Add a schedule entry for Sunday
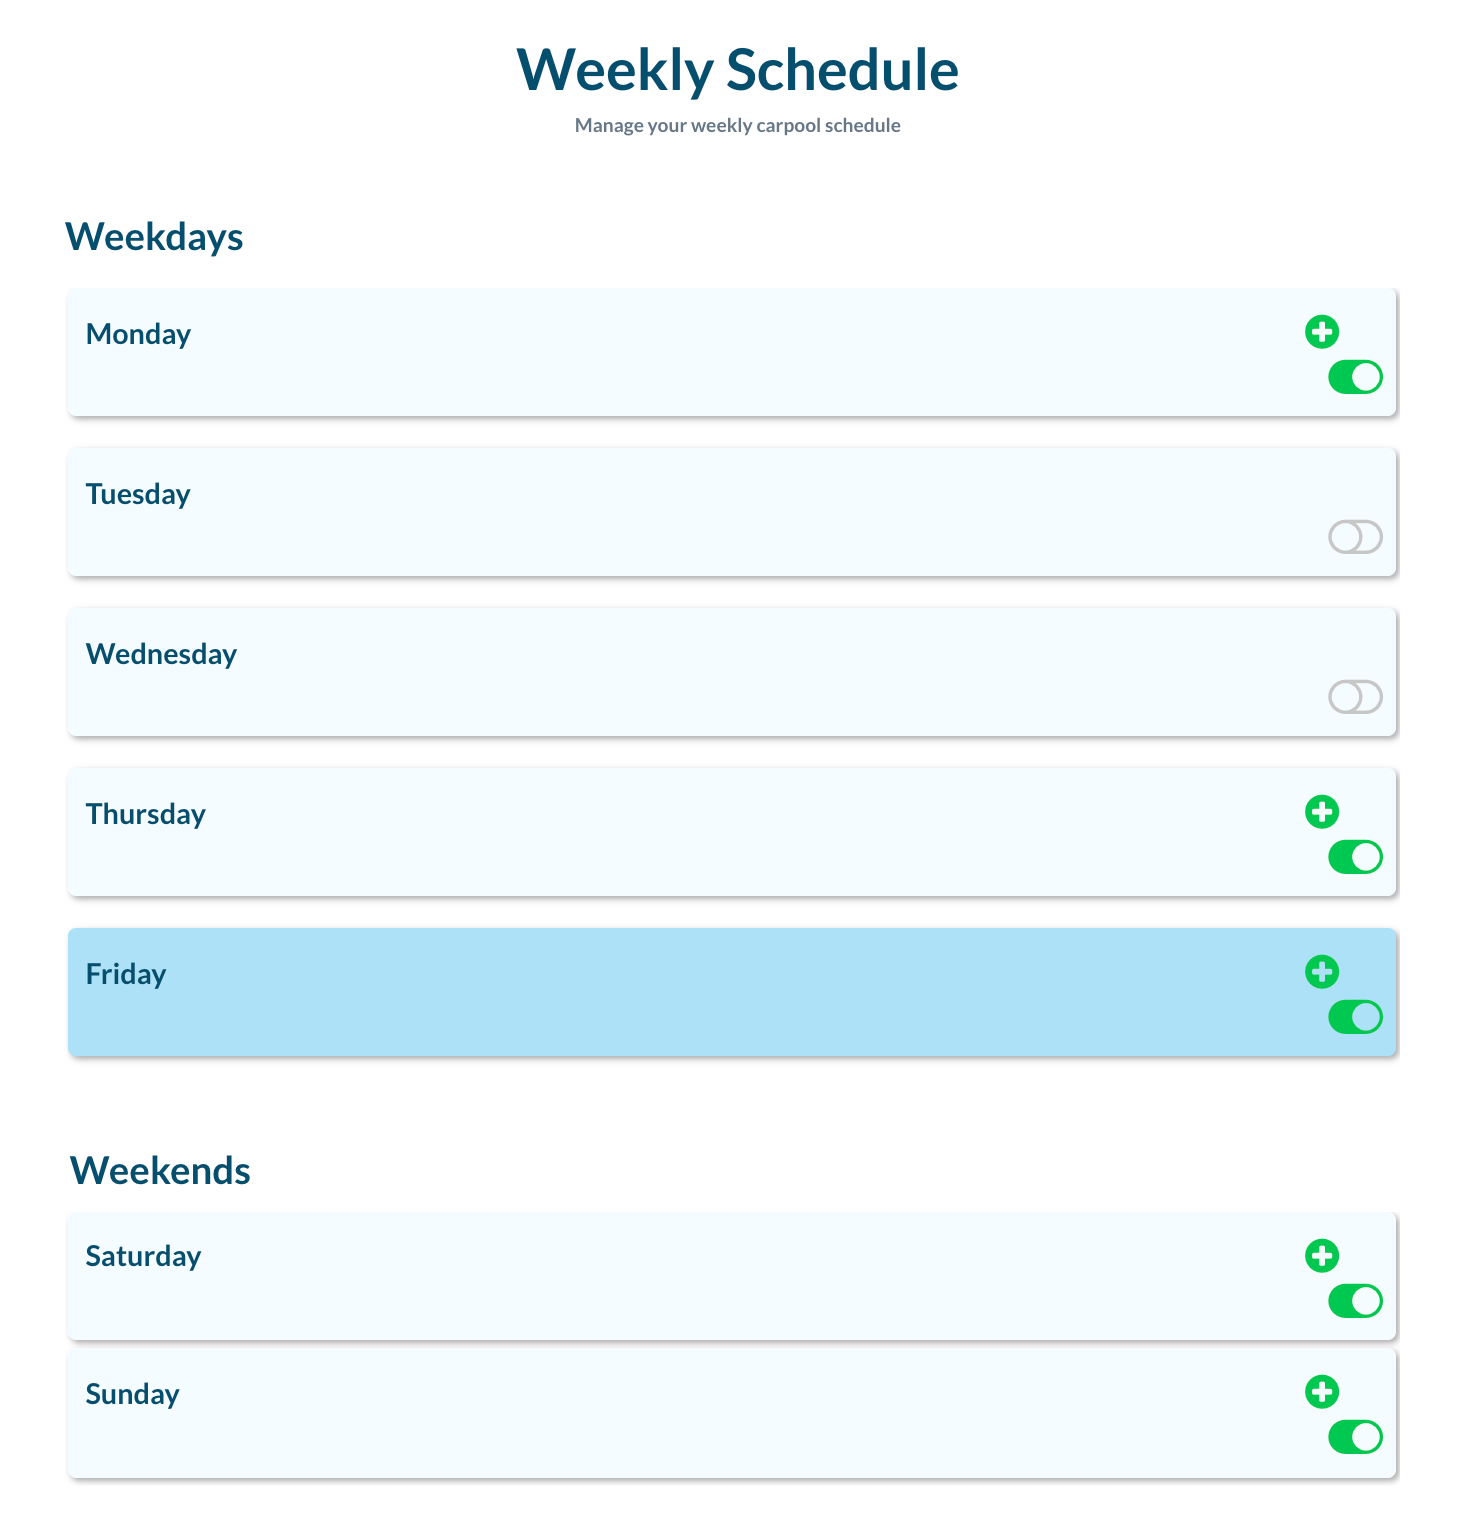 [x=1321, y=1392]
